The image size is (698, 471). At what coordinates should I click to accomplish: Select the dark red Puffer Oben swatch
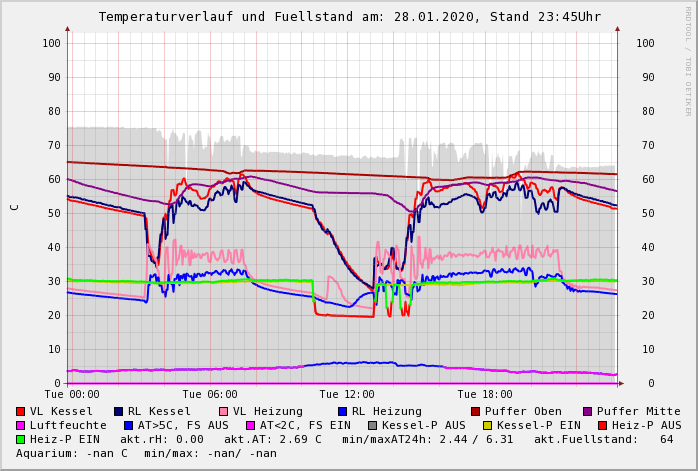click(476, 411)
